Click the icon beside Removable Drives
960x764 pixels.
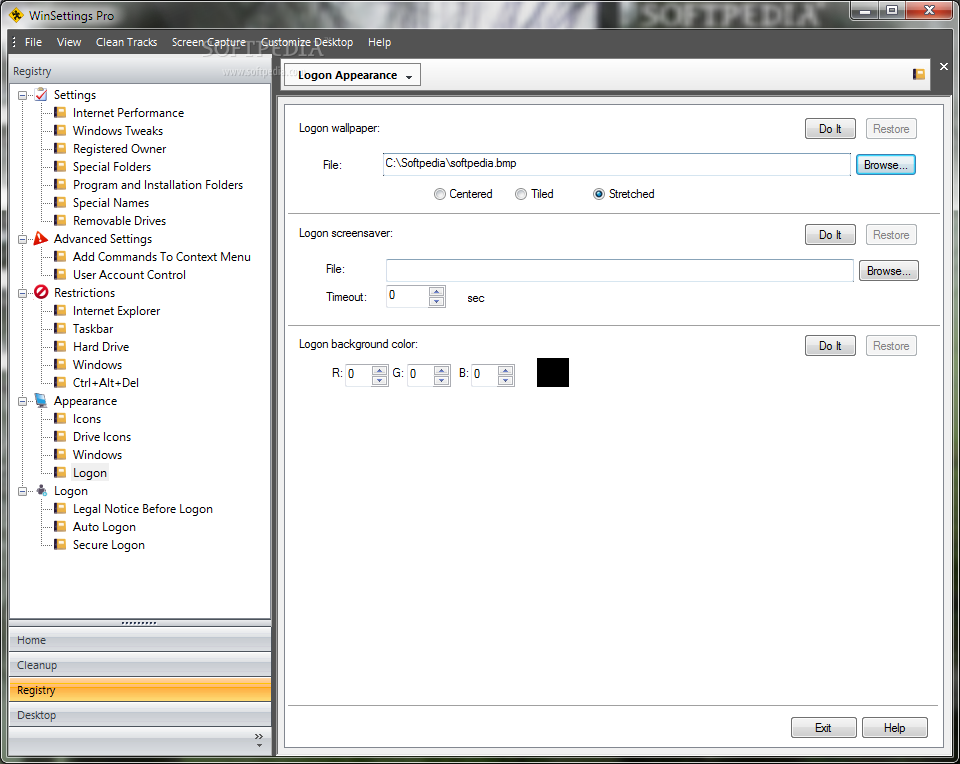[x=60, y=220]
